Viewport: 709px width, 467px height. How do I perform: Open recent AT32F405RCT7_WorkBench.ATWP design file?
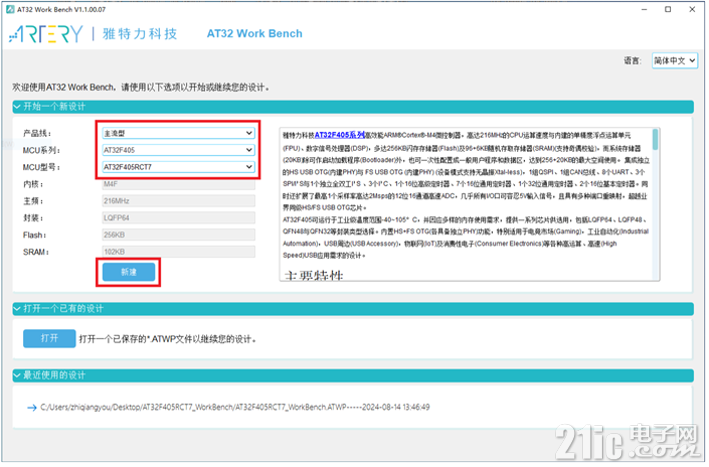click(x=236, y=409)
